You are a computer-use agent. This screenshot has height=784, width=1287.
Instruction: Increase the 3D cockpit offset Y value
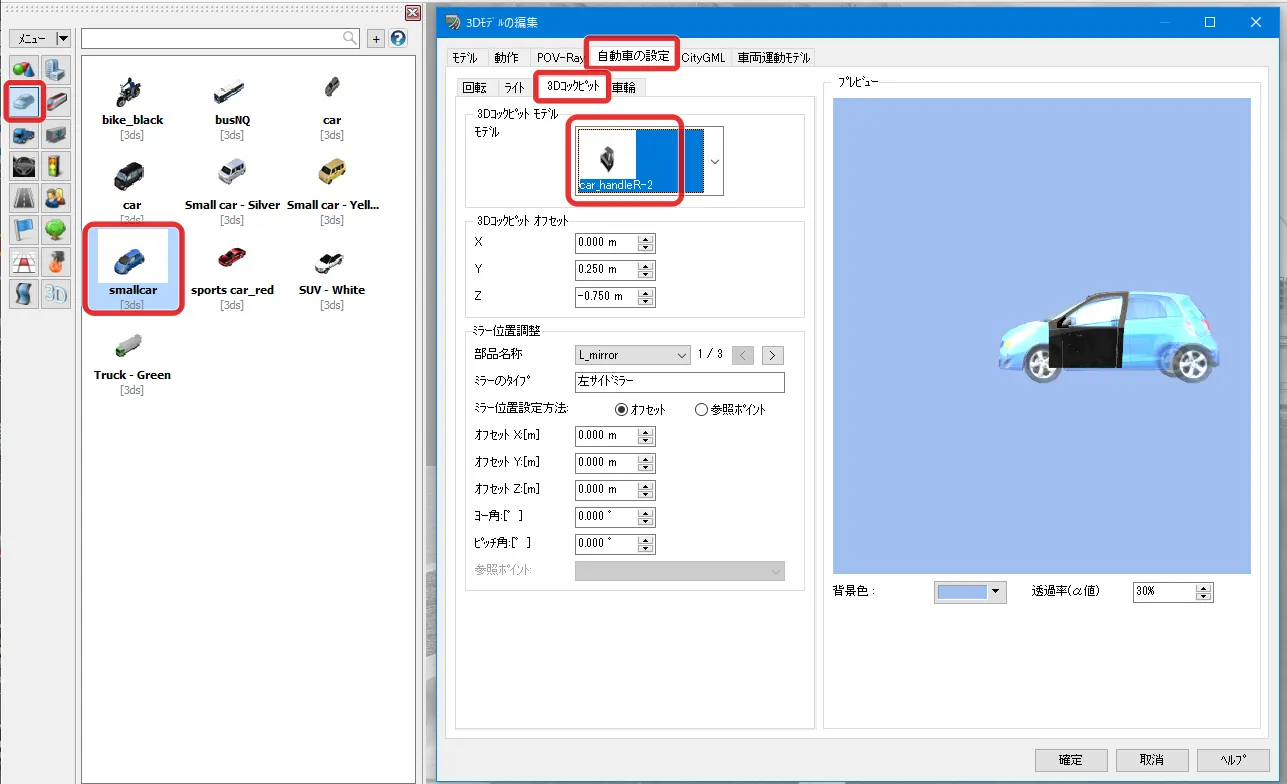click(645, 265)
